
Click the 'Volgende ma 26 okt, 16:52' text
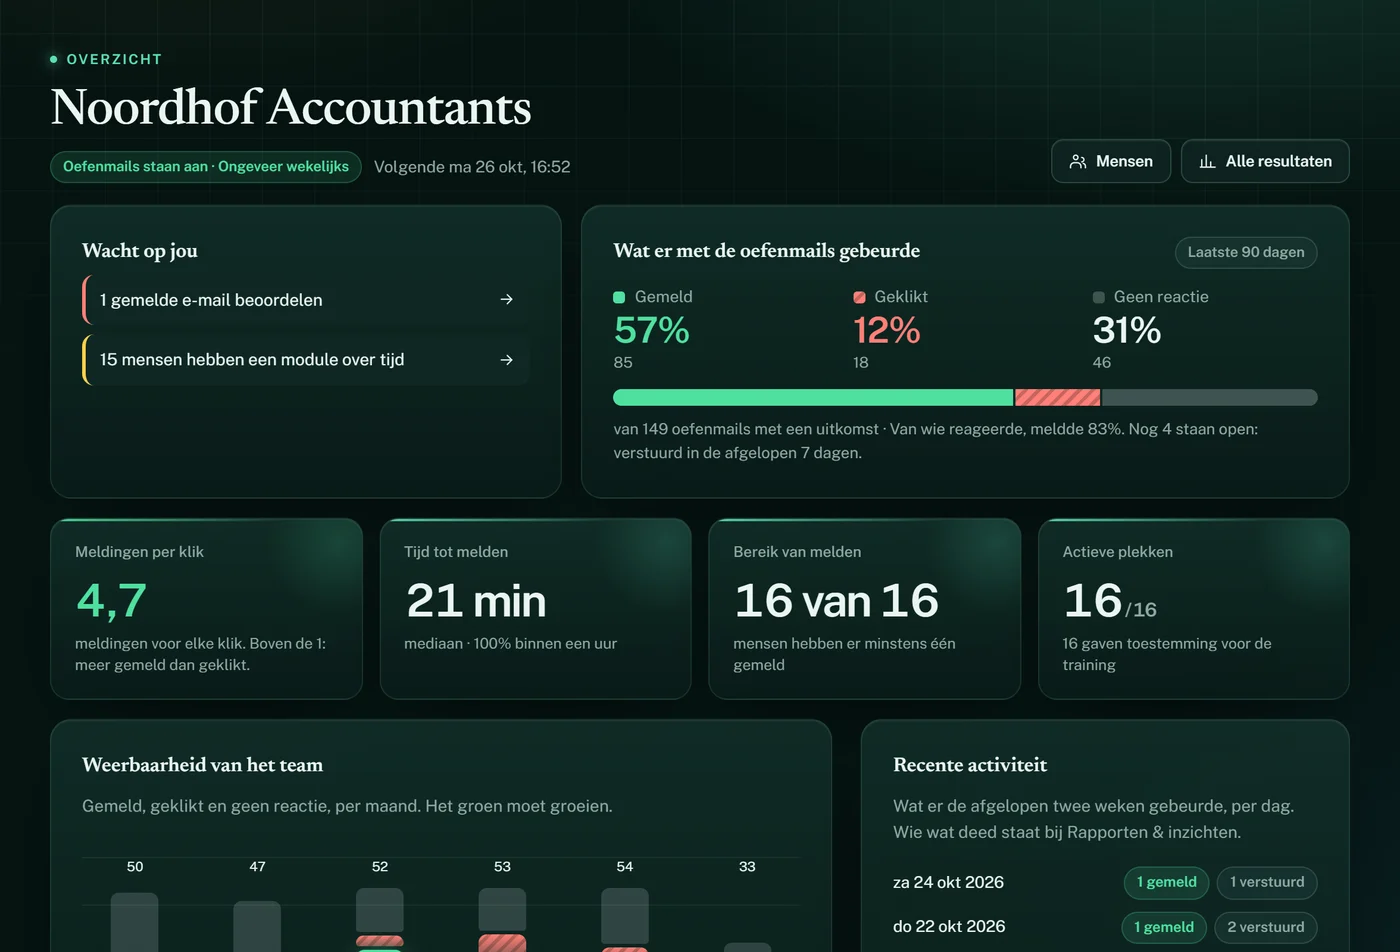pos(472,167)
